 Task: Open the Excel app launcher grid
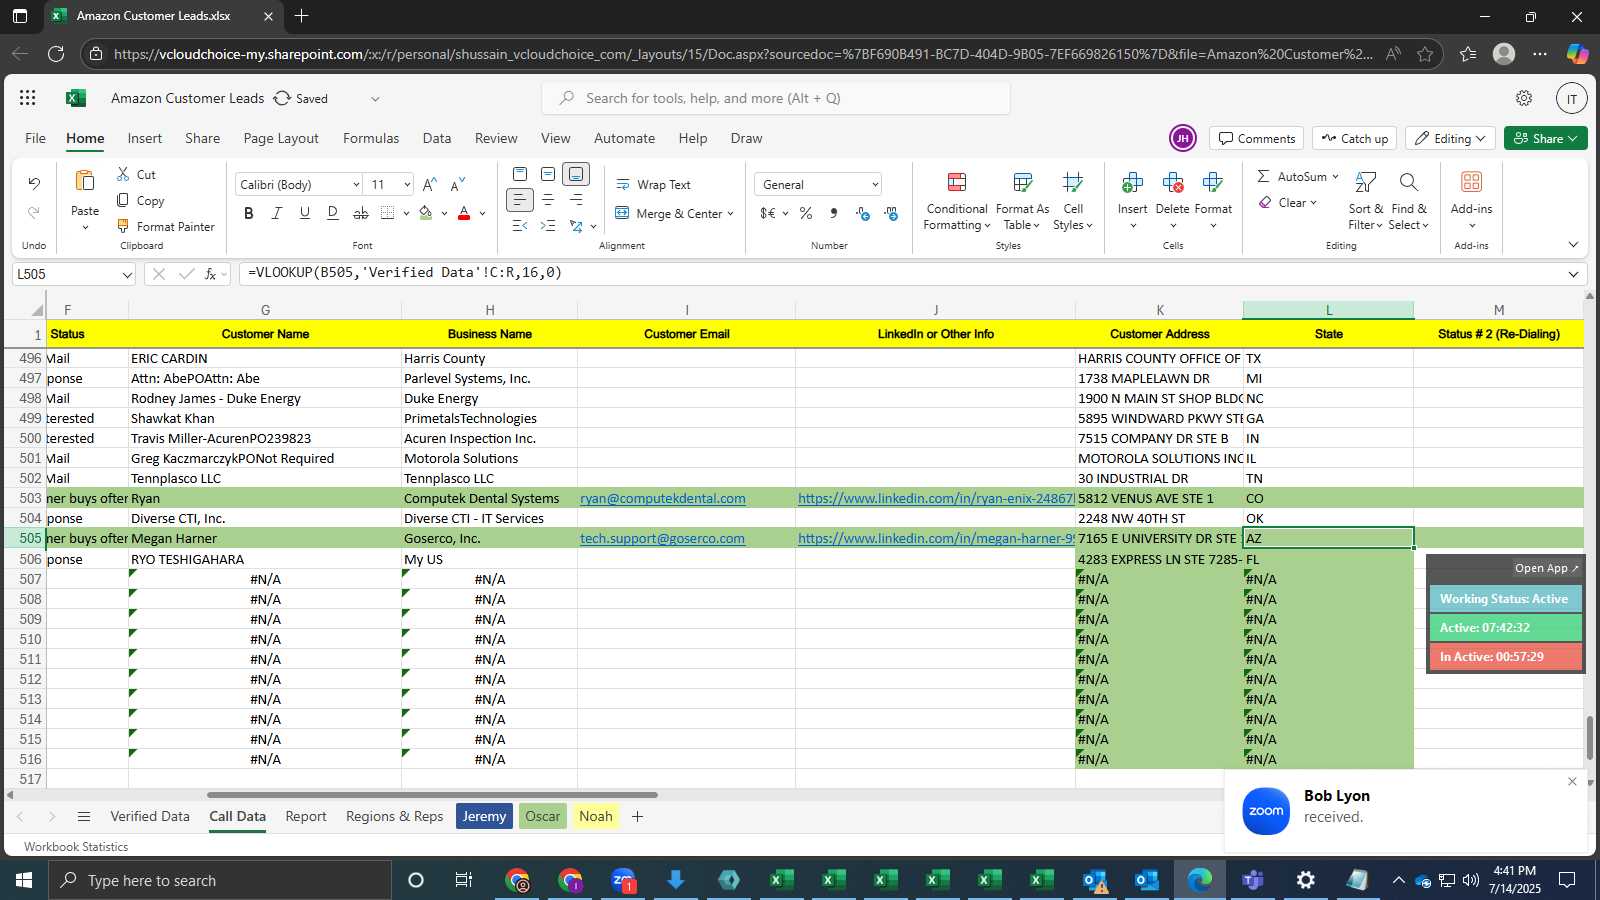point(28,98)
